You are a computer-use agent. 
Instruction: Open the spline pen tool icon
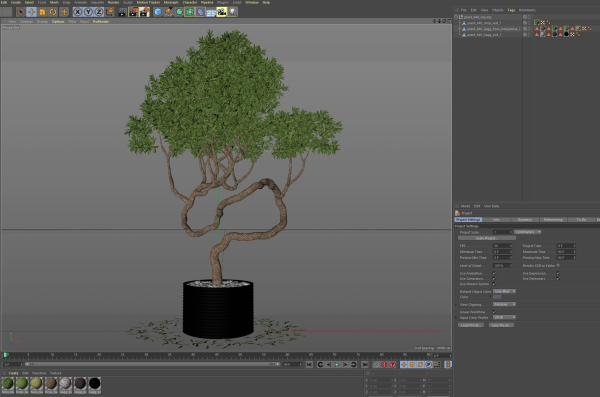[x=168, y=12]
